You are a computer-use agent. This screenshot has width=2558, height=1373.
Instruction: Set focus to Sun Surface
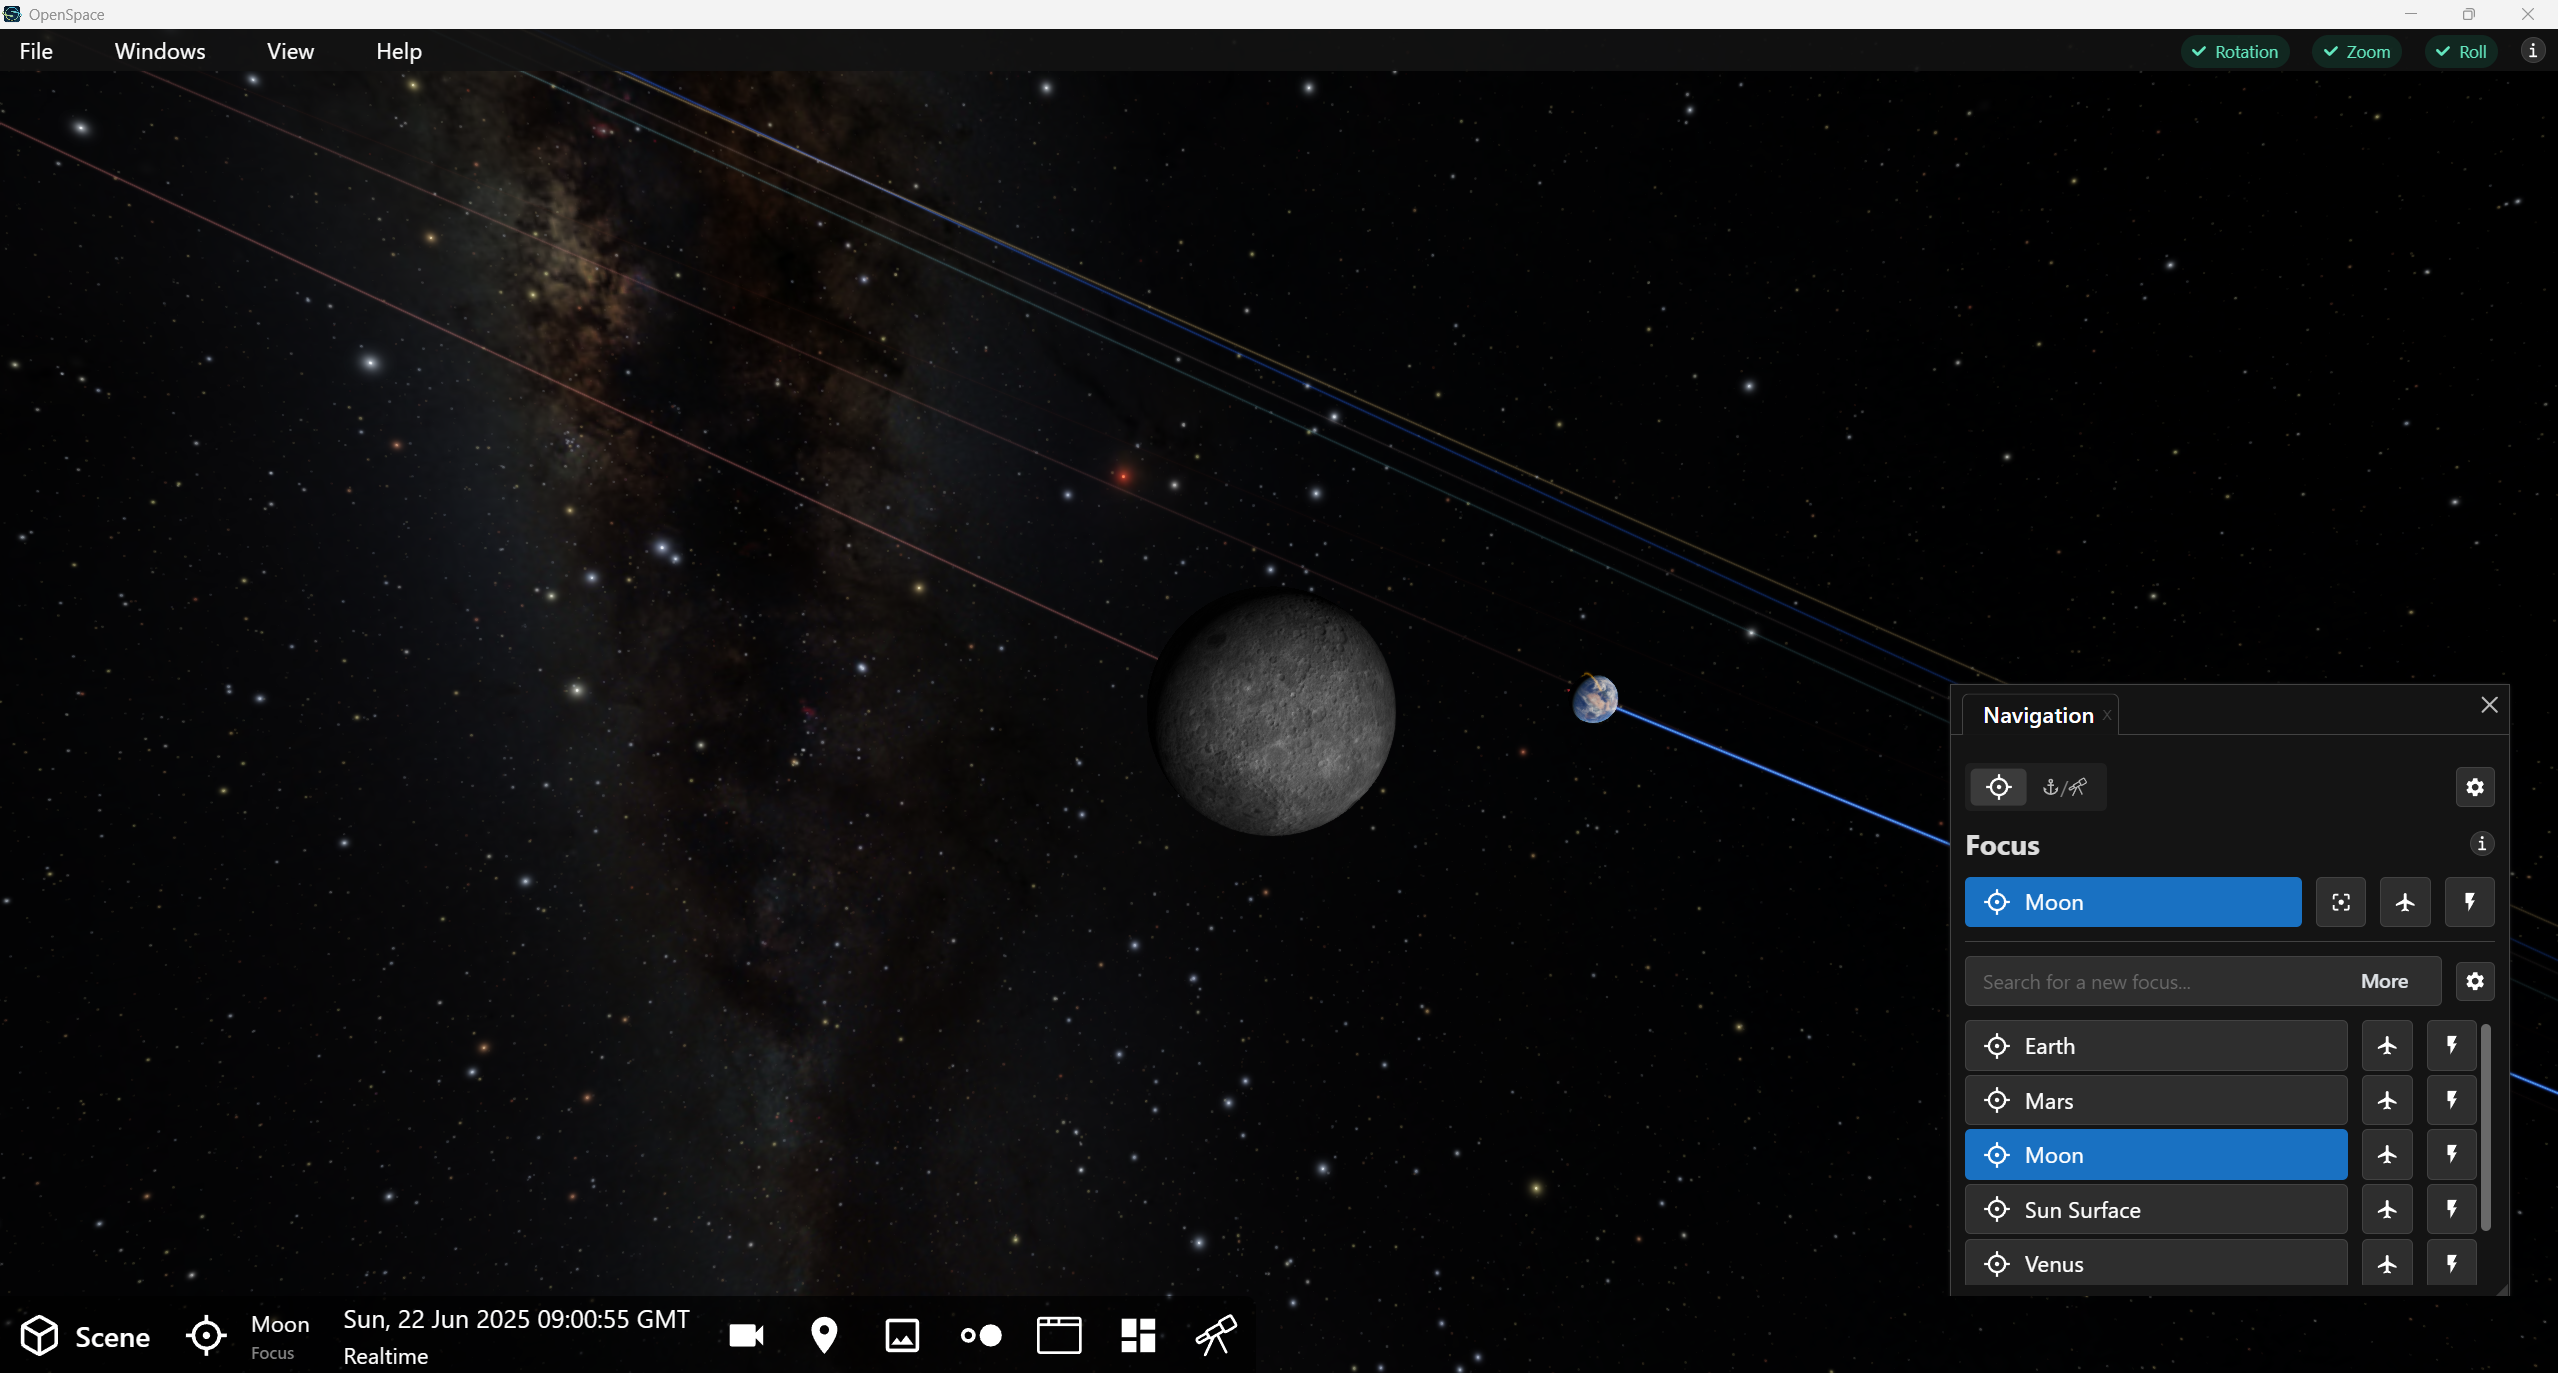[2156, 1210]
